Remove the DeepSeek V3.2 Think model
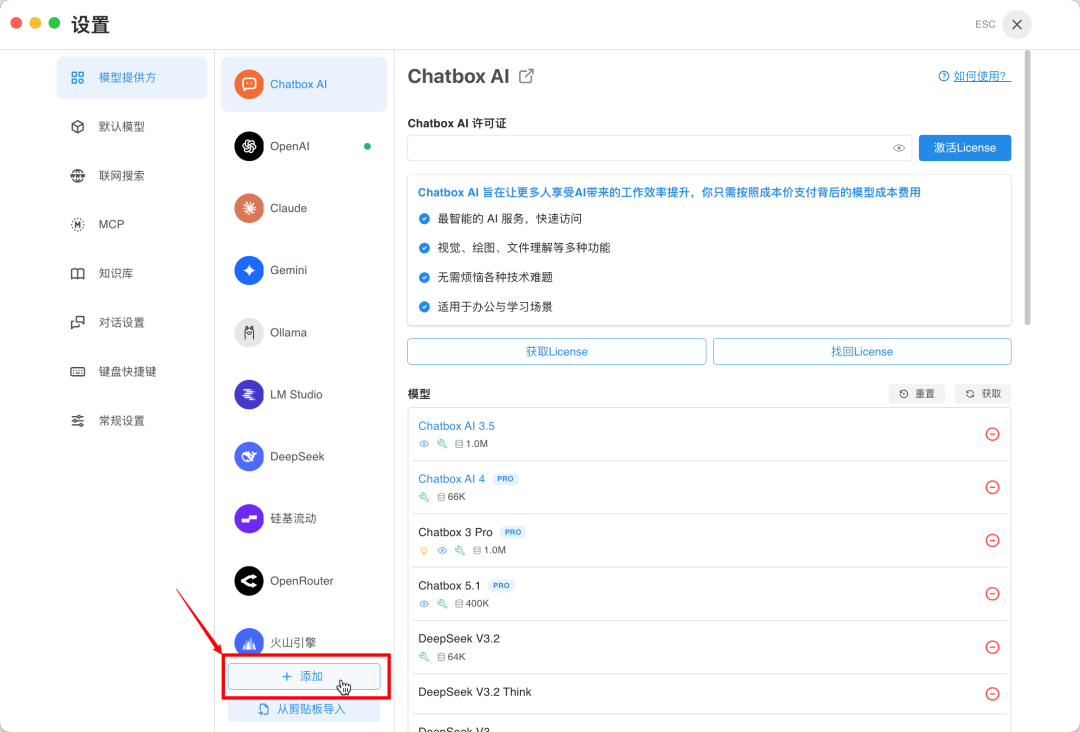This screenshot has width=1080, height=732. point(992,693)
